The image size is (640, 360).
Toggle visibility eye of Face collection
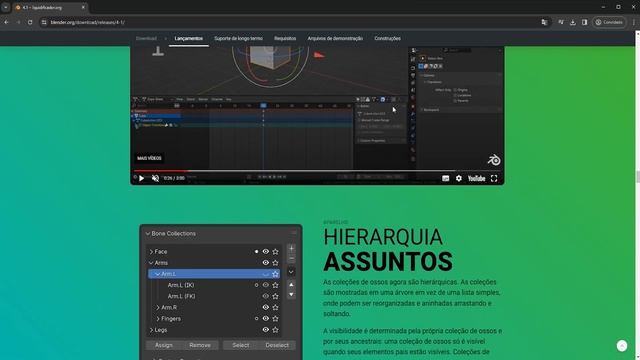click(x=266, y=252)
